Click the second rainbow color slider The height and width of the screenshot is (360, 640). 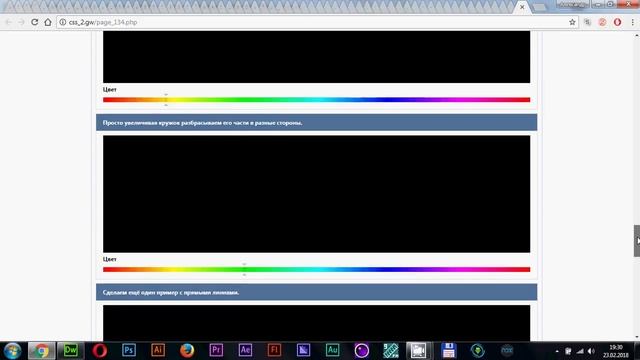[316, 269]
